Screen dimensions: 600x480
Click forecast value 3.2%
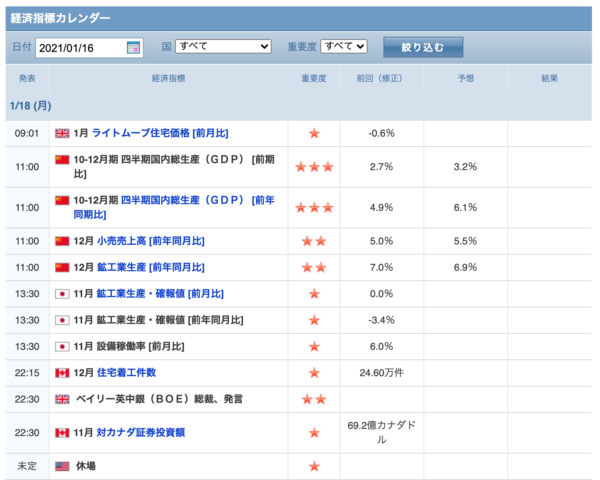point(465,167)
